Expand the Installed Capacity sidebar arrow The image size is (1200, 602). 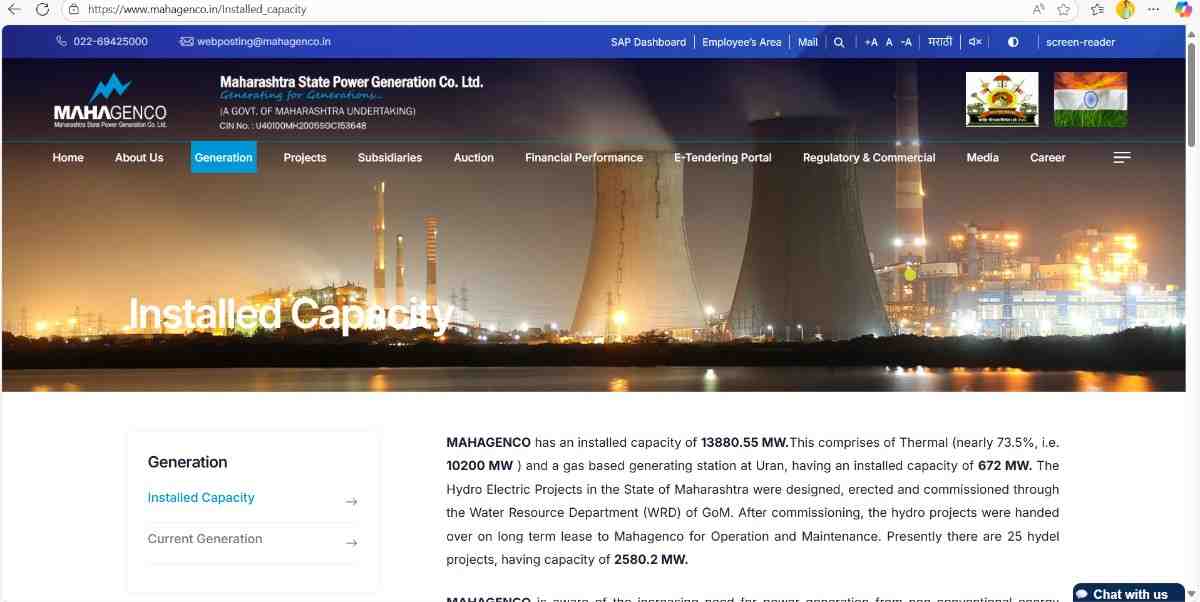[x=351, y=502]
